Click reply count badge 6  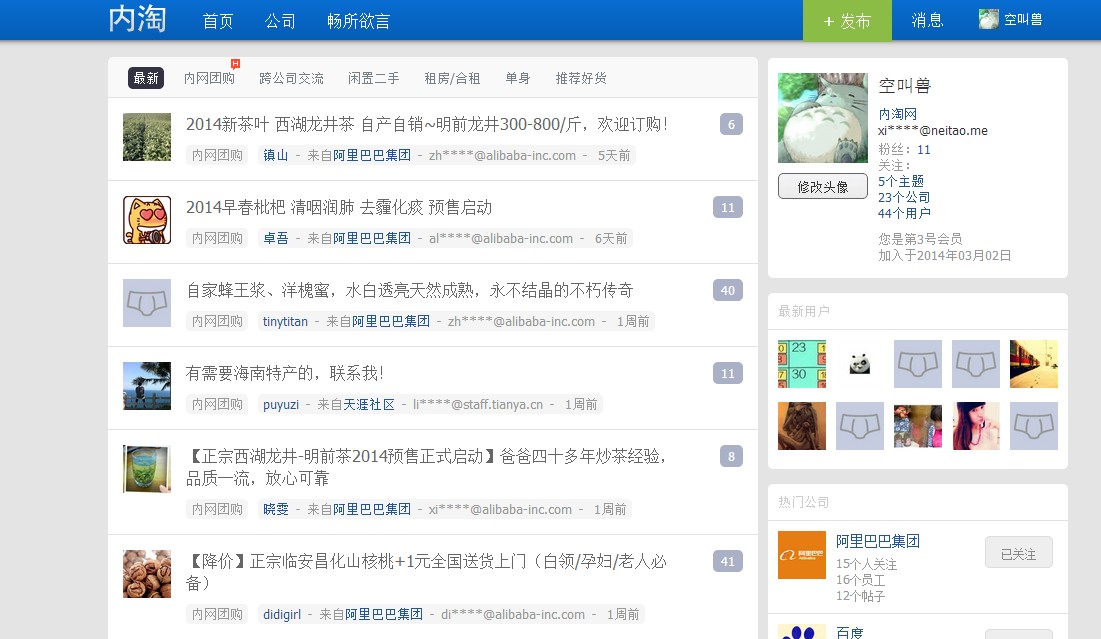[731, 124]
